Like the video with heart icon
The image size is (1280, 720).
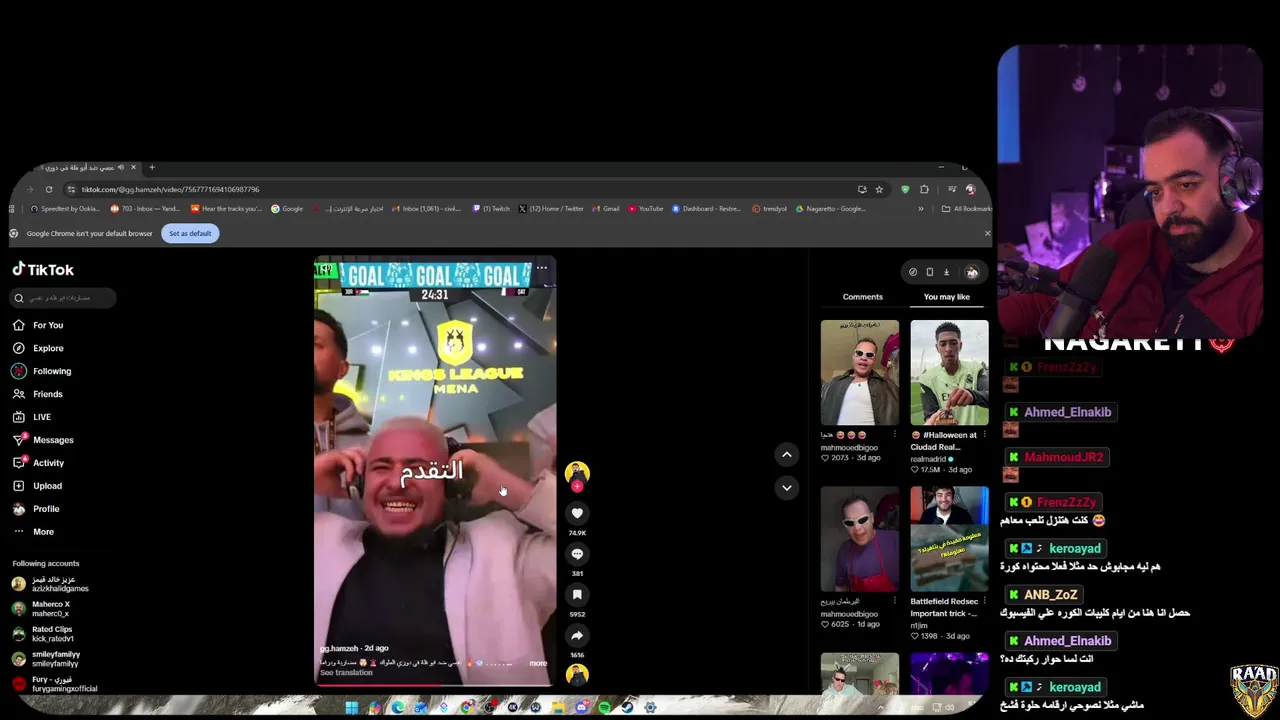(577, 513)
